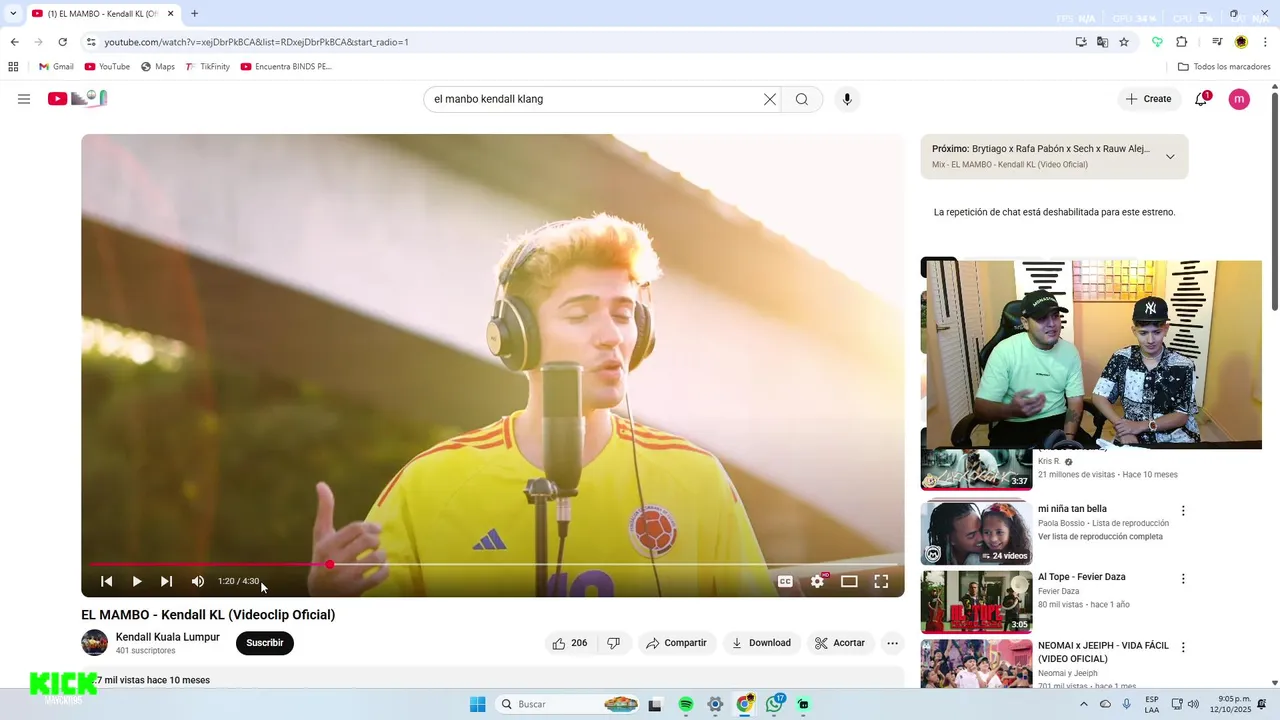Select the 'EL MAMBO - Kendall KL' tab
Screen dimensions: 1280x720
[101, 14]
